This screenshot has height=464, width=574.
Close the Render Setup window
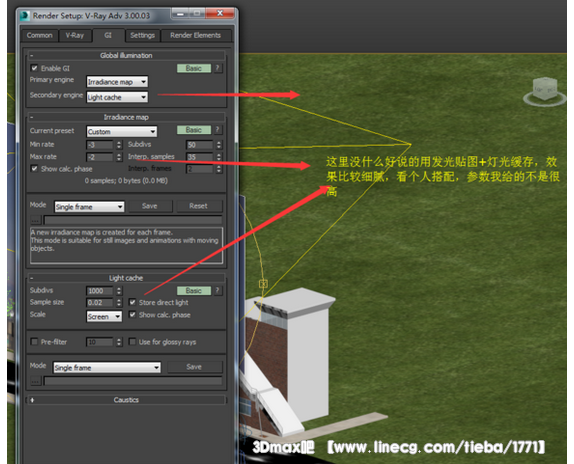click(x=220, y=14)
